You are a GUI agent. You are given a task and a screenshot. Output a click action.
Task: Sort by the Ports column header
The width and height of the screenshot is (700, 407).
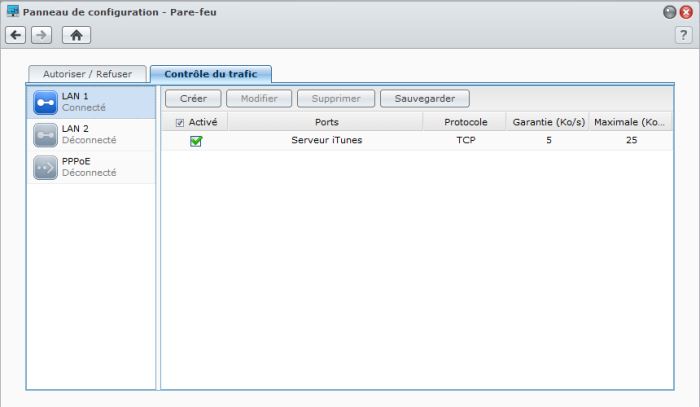point(326,122)
